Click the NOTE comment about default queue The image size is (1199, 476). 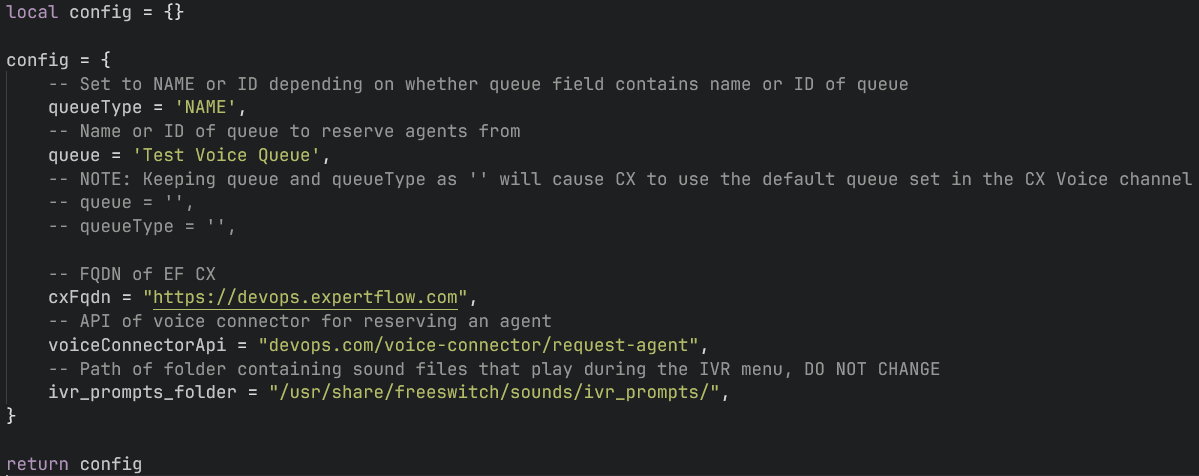[620, 180]
